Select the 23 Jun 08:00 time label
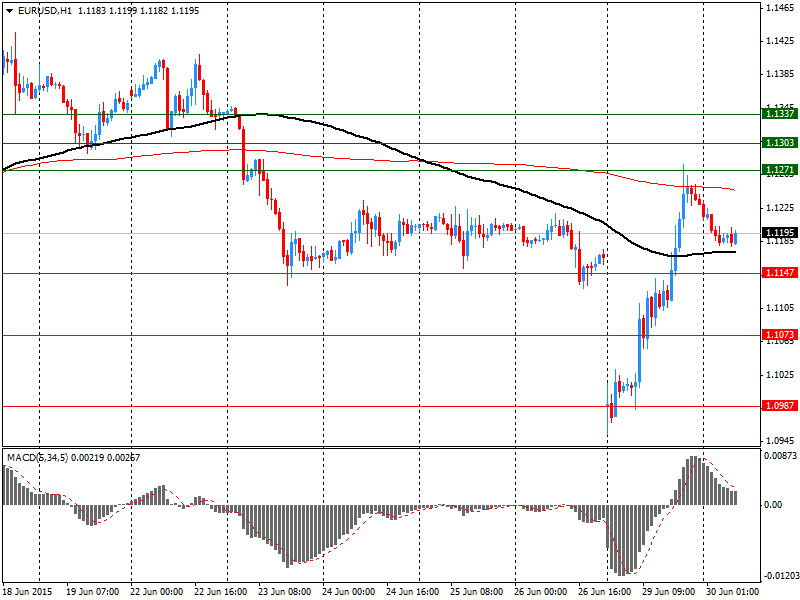The height and width of the screenshot is (600, 800). (285, 592)
